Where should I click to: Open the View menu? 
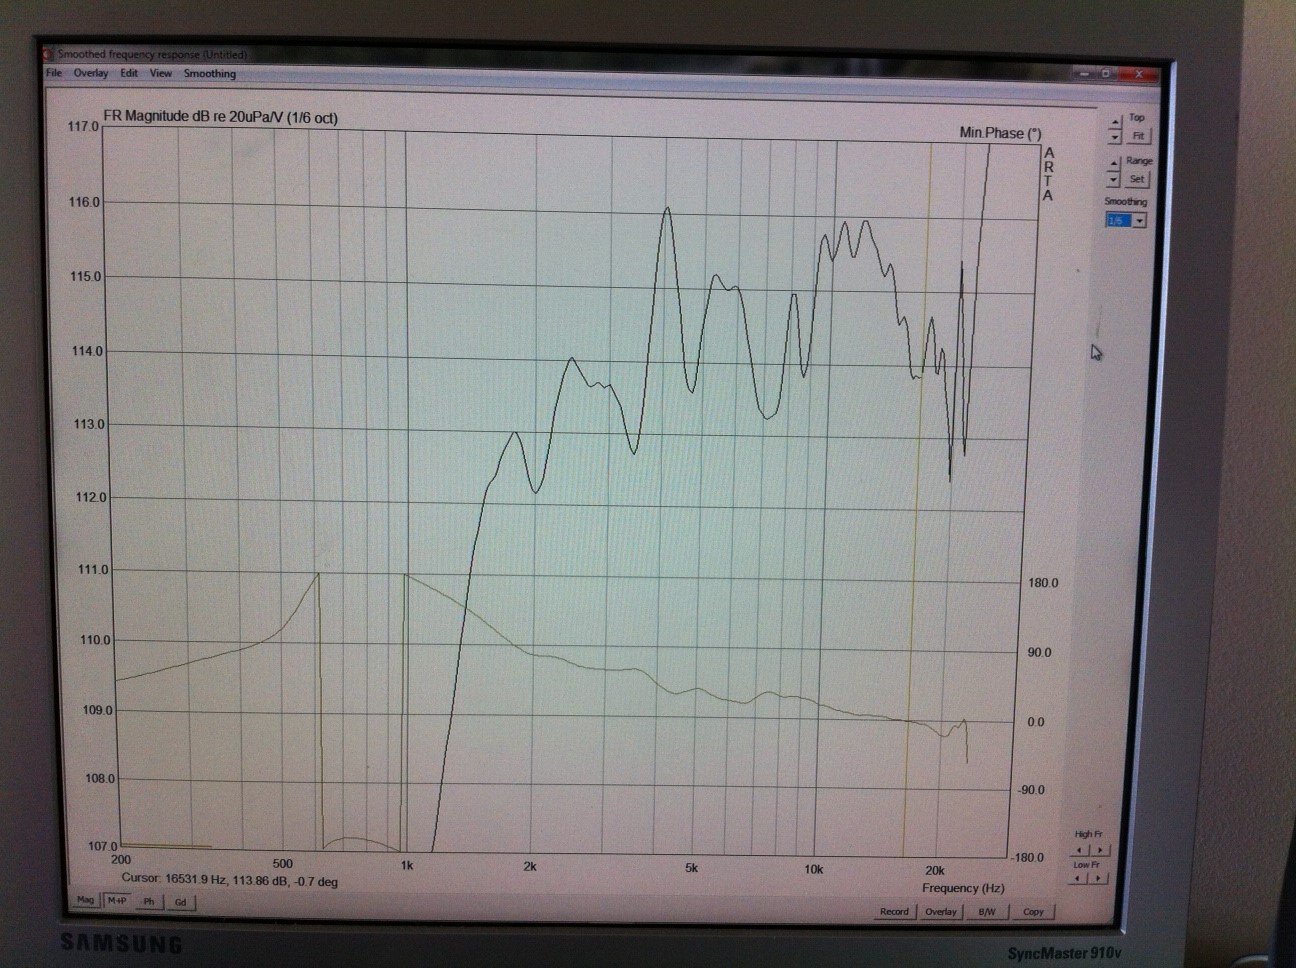click(x=160, y=73)
